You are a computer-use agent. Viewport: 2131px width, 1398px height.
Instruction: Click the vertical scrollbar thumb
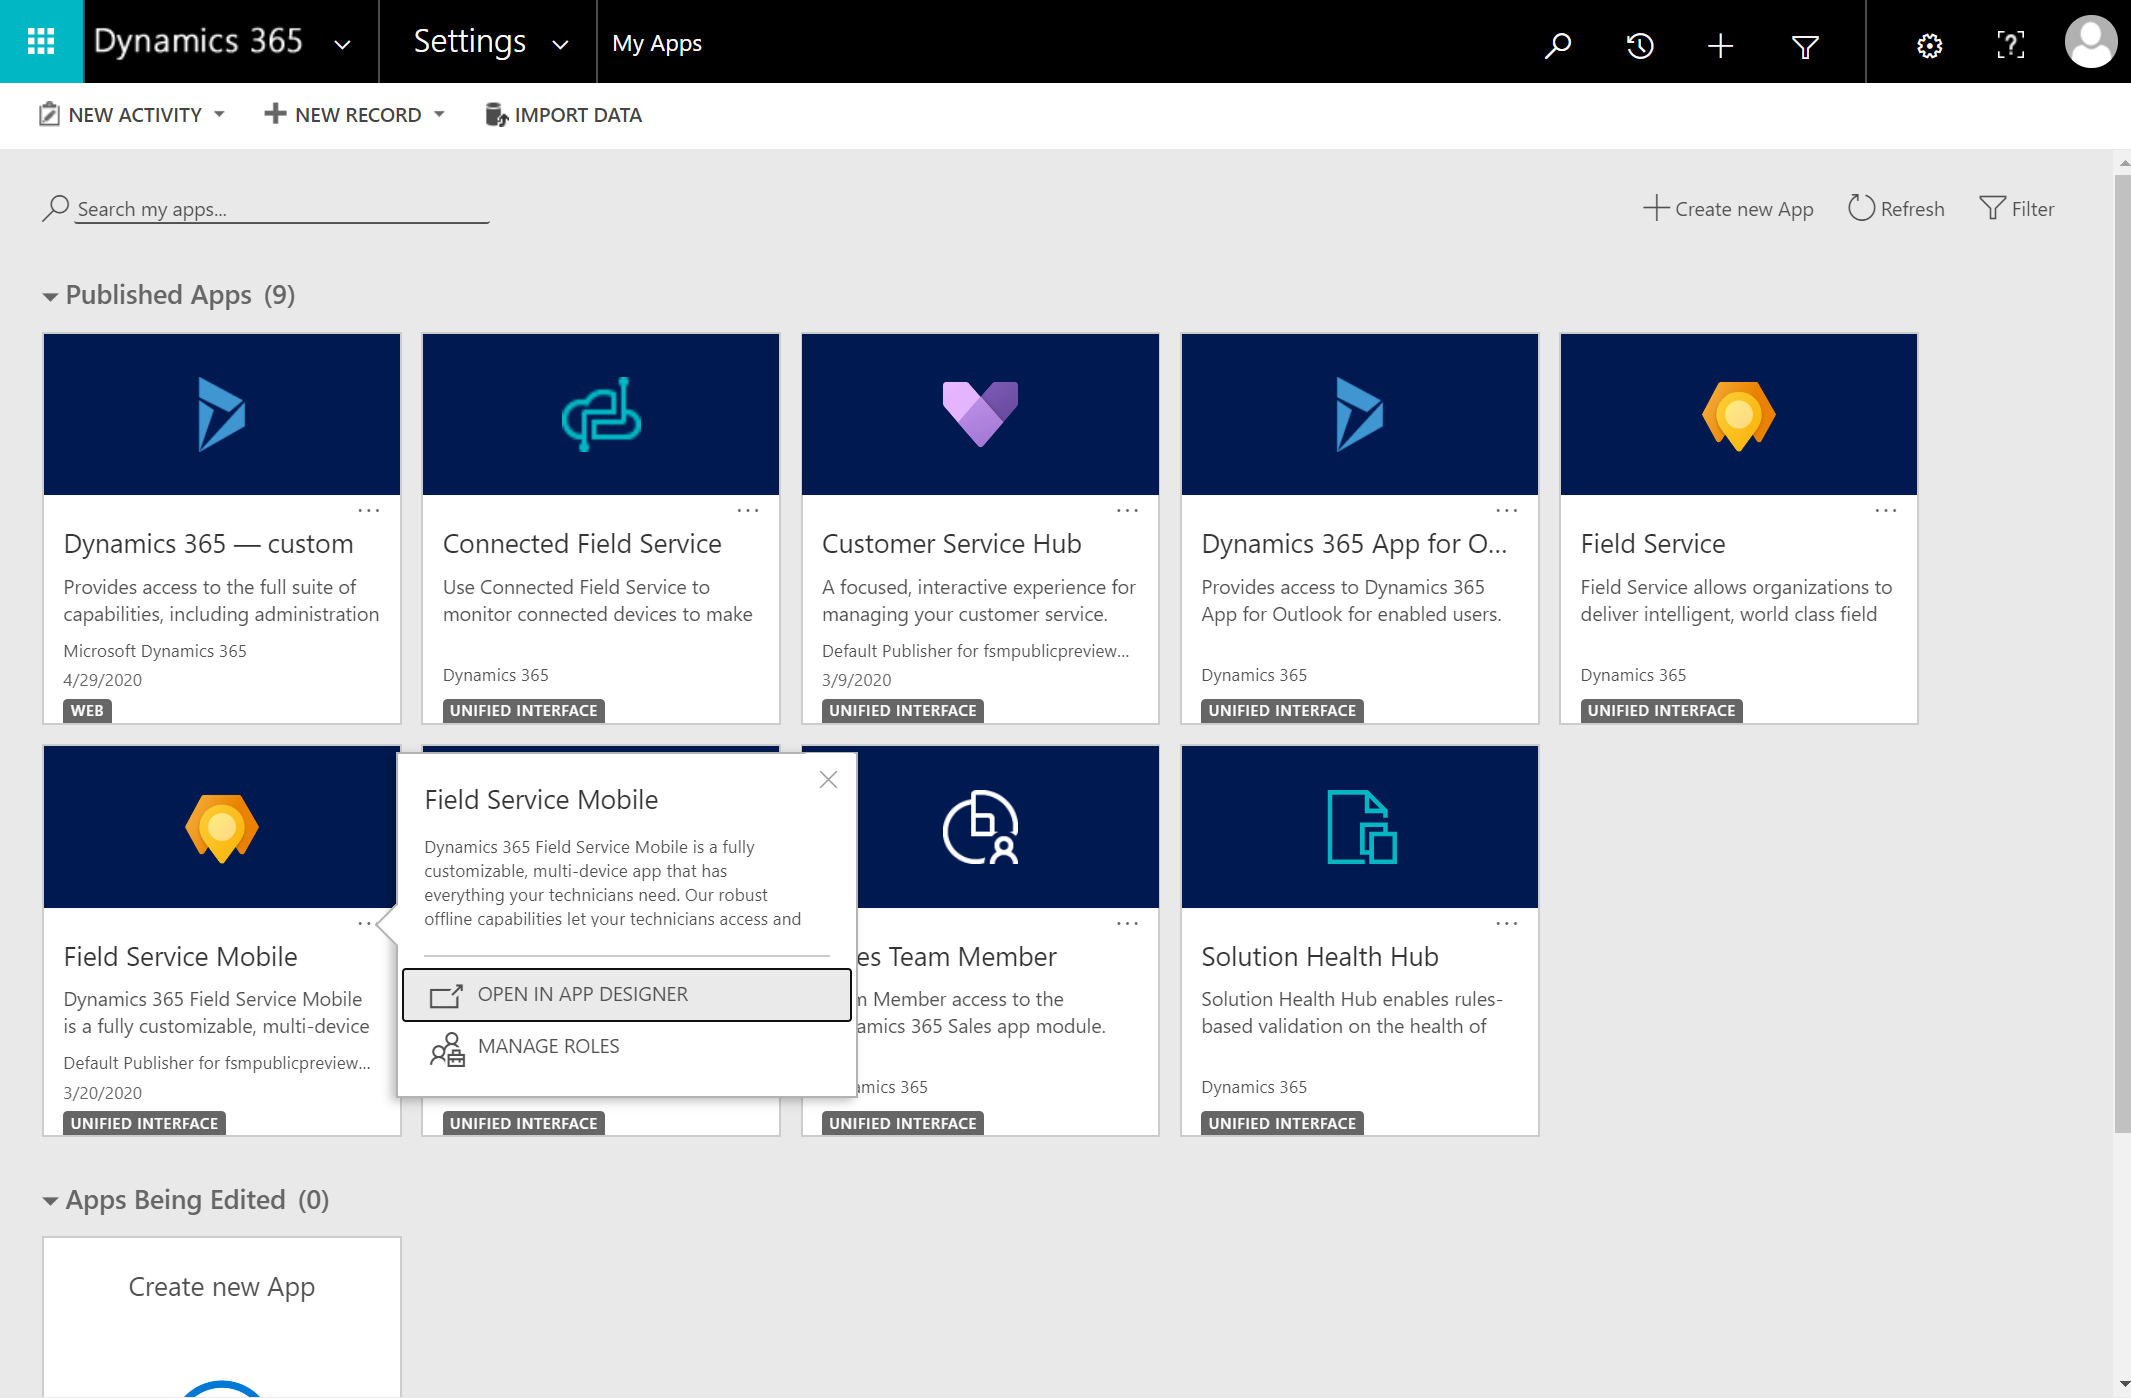(x=2122, y=655)
